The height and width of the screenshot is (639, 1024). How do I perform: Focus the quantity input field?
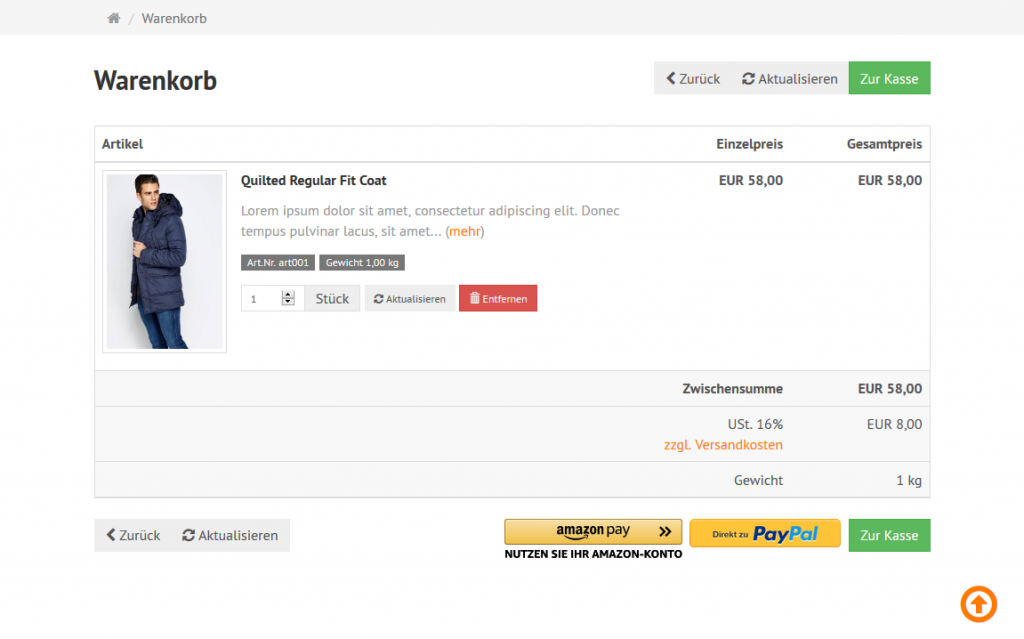pyautogui.click(x=262, y=298)
